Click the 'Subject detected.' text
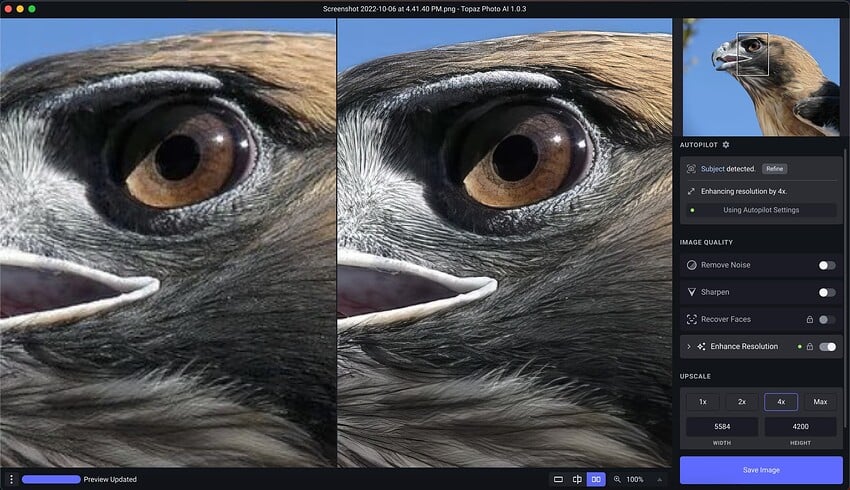Image resolution: width=850 pixels, height=490 pixels. pos(728,169)
